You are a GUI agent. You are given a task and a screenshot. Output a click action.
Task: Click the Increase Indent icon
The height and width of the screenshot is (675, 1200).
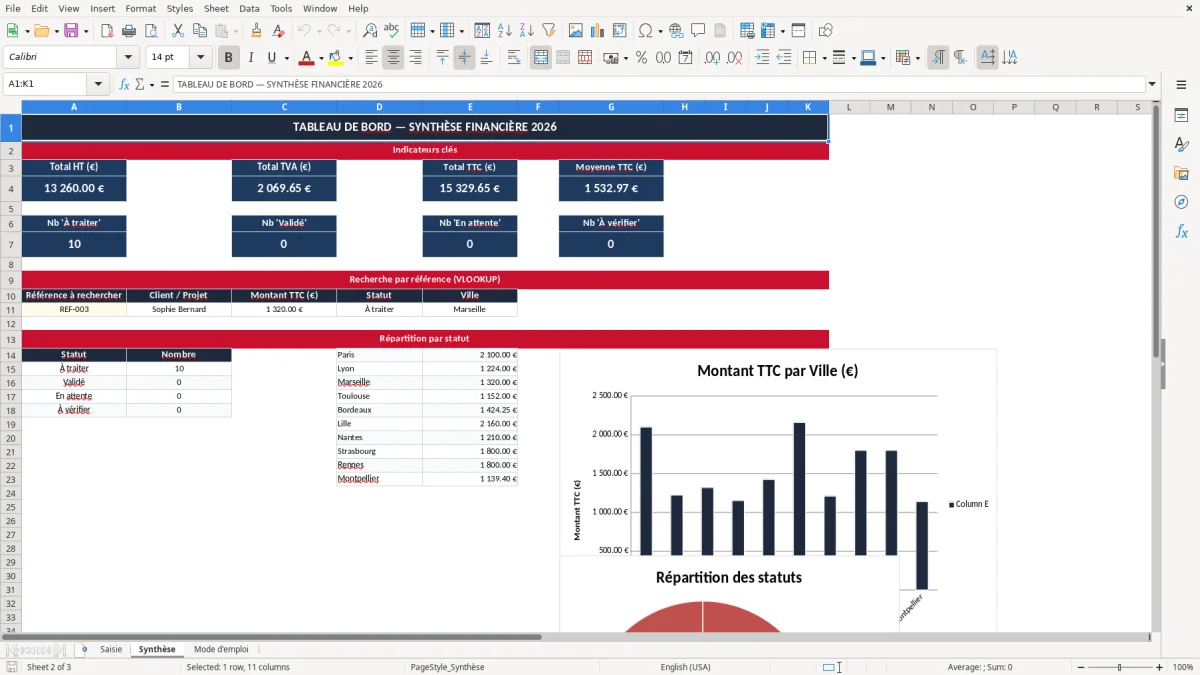pyautogui.click(x=762, y=58)
